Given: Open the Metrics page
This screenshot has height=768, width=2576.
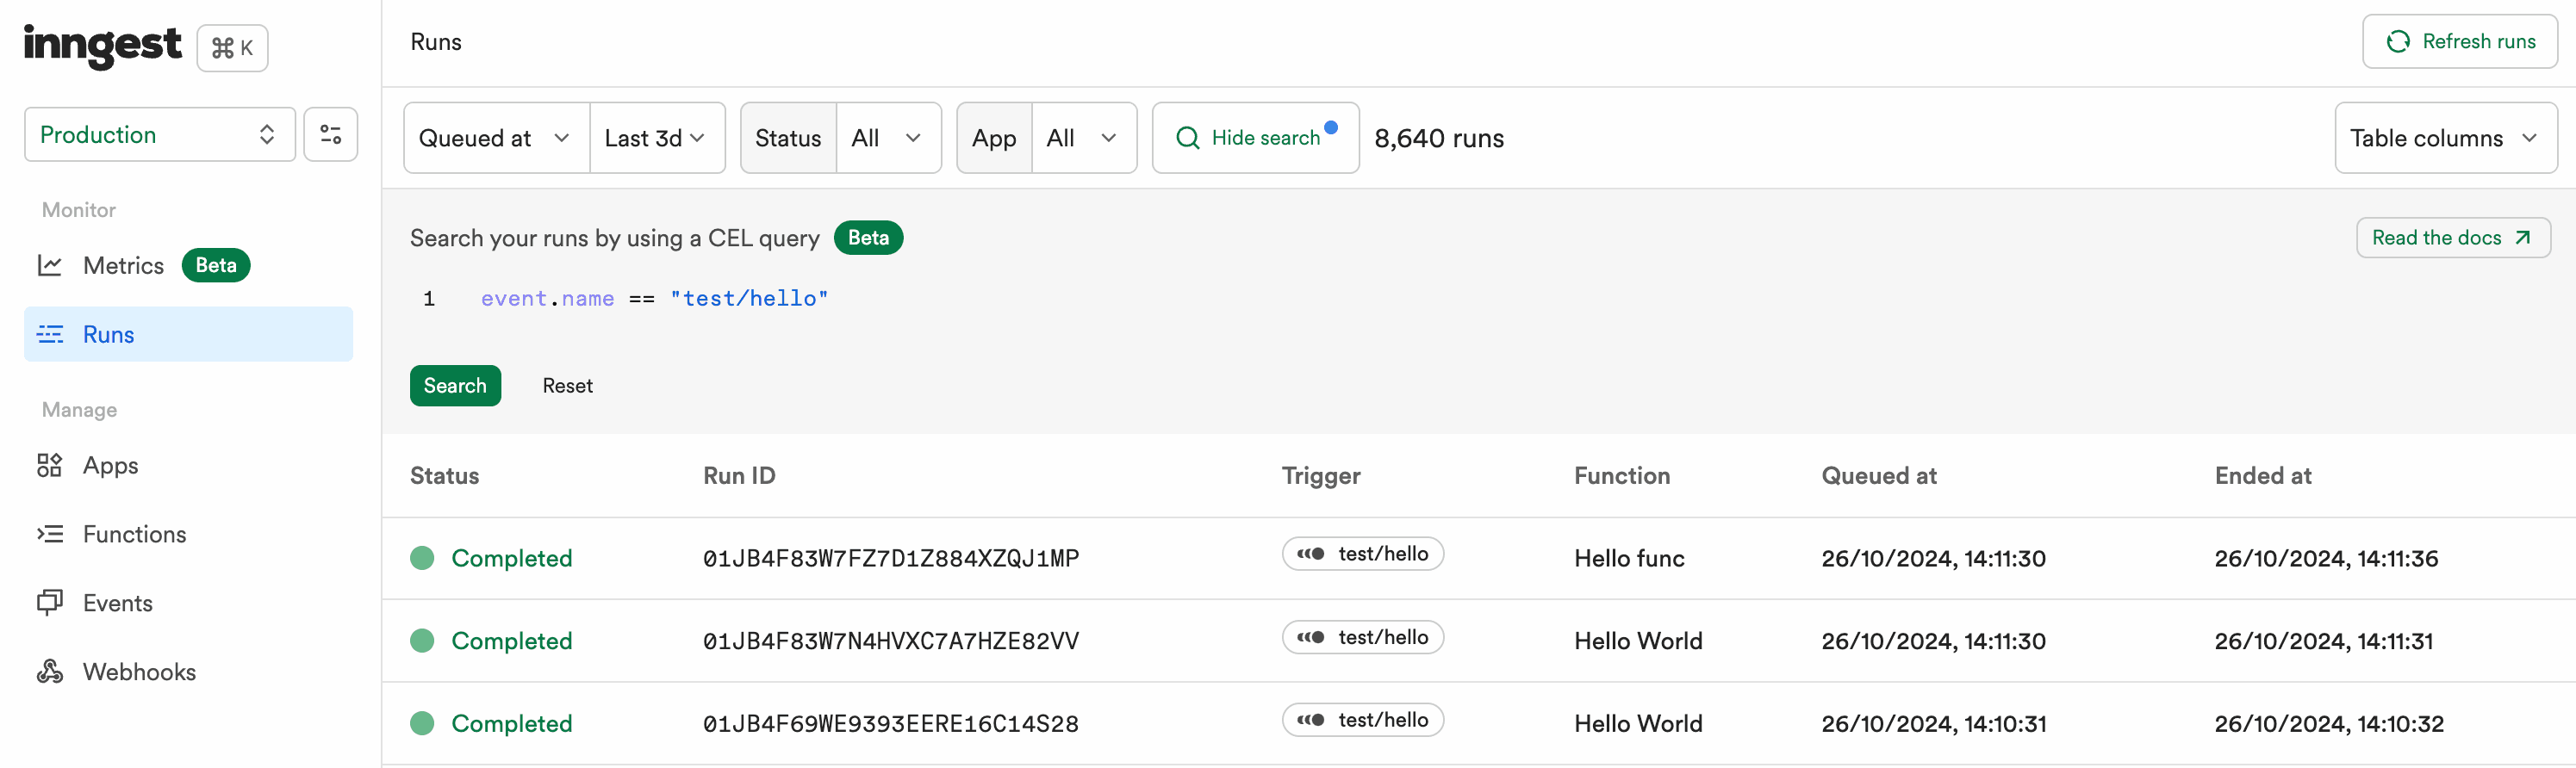Looking at the screenshot, I should pos(123,265).
